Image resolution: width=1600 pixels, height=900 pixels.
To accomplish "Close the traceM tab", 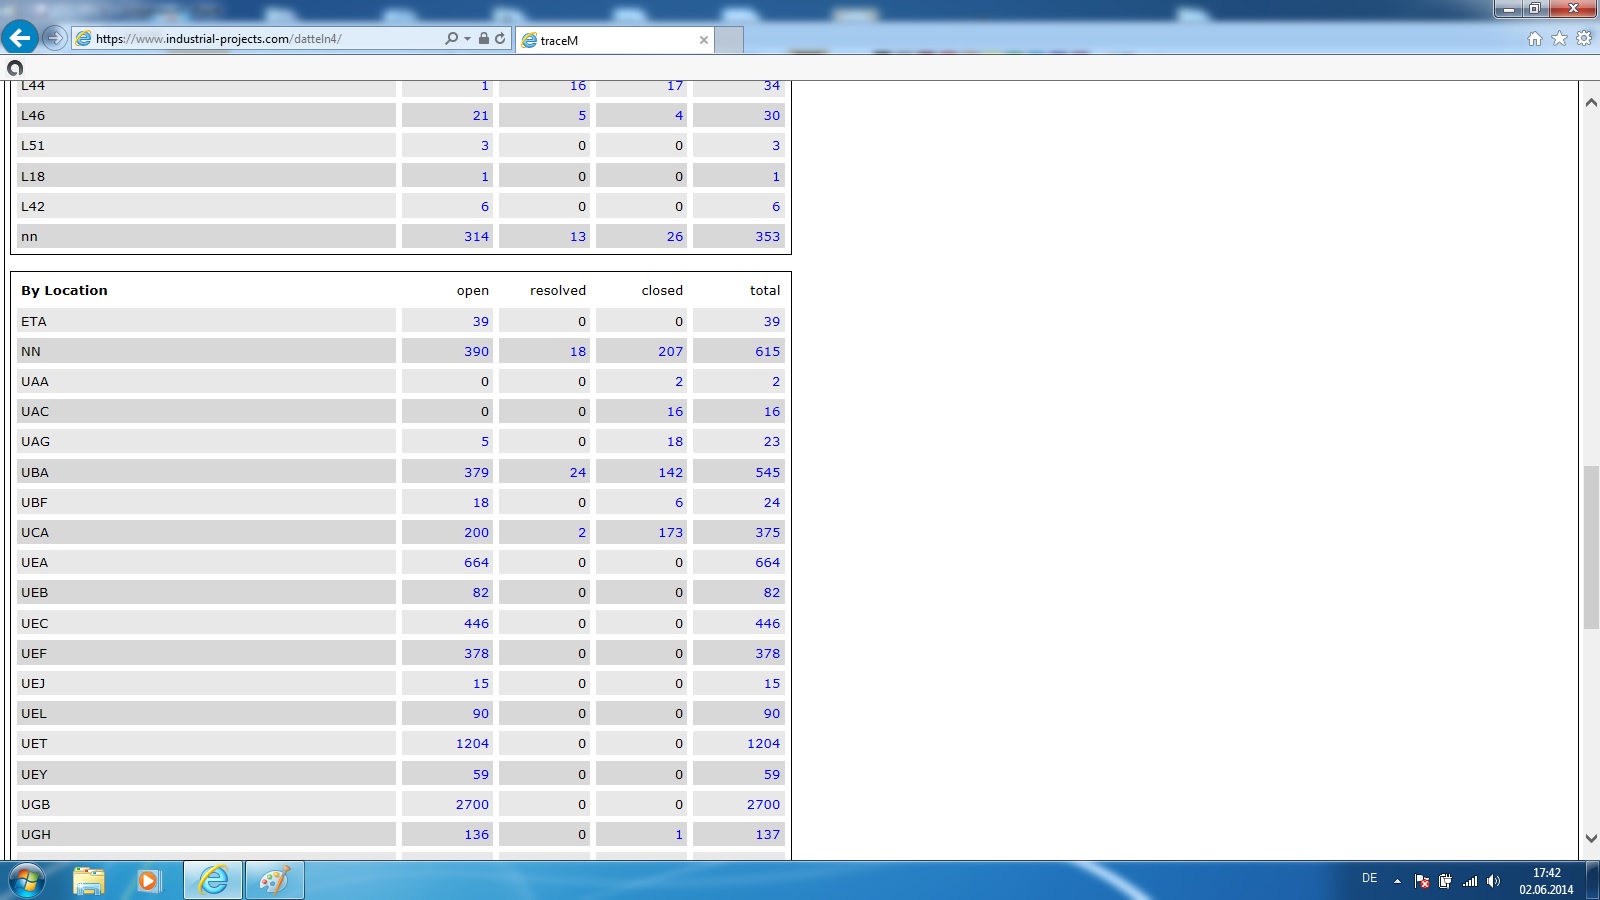I will coord(704,40).
